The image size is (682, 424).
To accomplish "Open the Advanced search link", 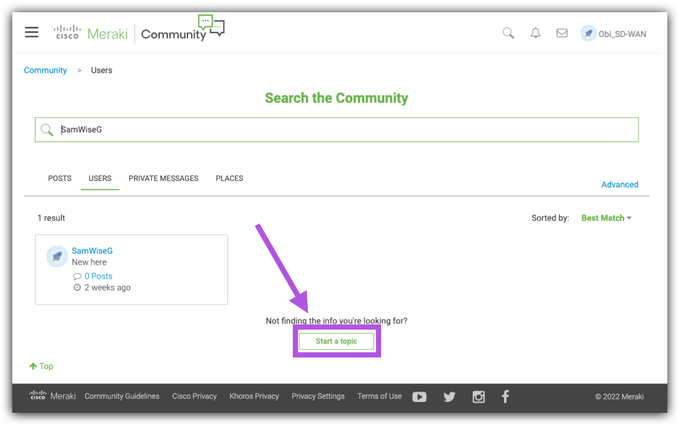I will [x=619, y=185].
